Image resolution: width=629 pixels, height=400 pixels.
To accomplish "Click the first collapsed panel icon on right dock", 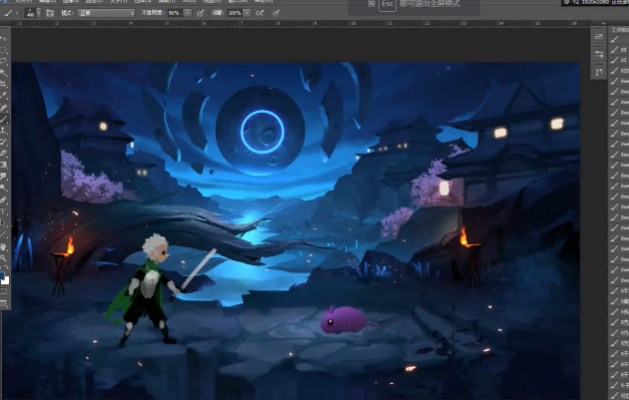I will pos(598,36).
